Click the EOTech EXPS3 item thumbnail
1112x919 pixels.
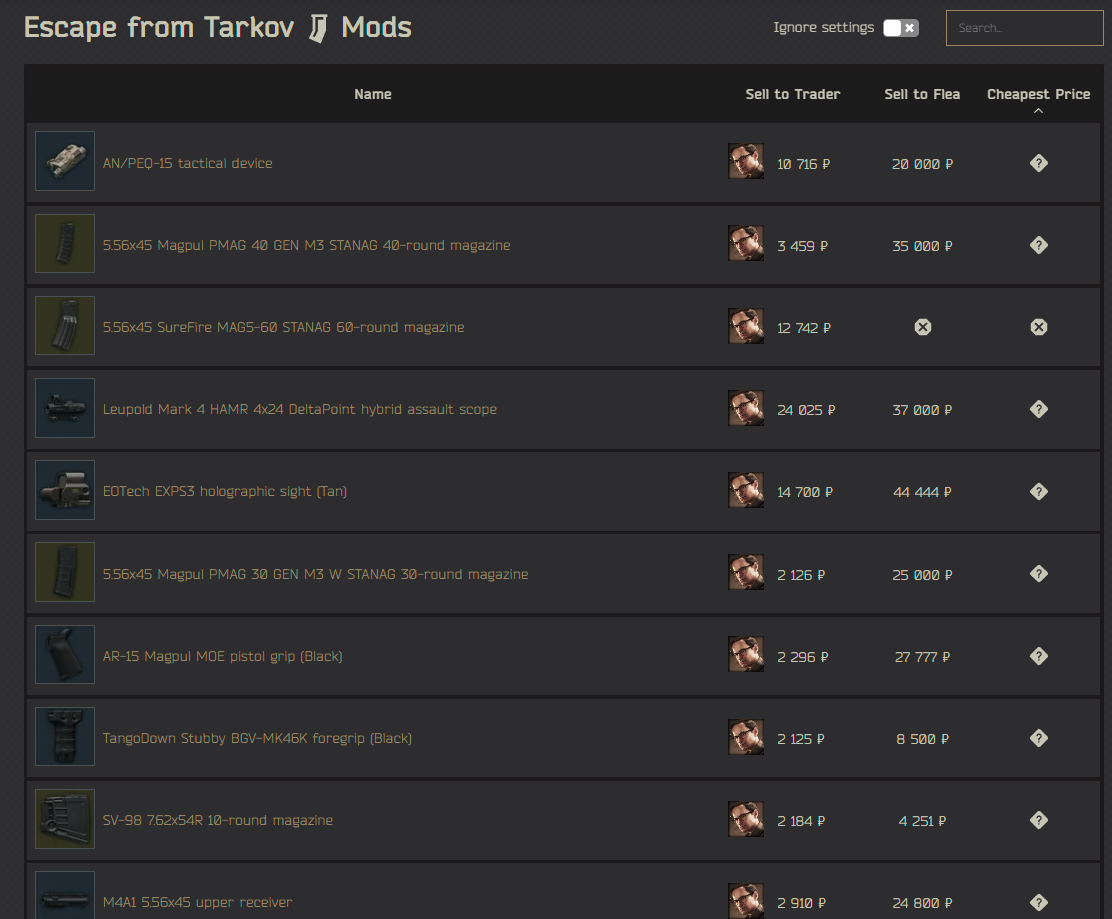pos(64,490)
